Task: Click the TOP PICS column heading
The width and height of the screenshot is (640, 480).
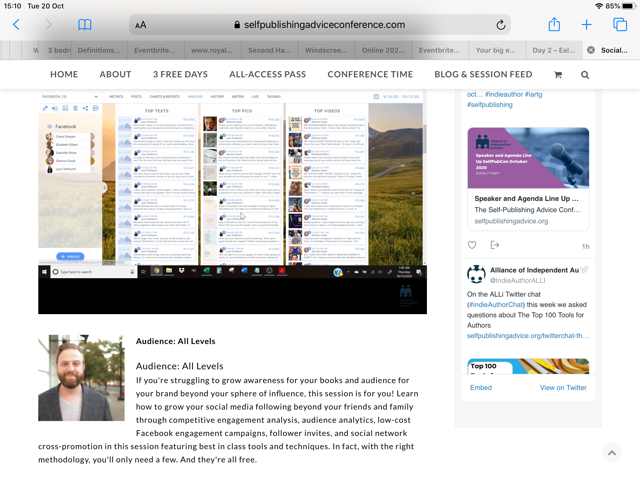Action: point(242,111)
